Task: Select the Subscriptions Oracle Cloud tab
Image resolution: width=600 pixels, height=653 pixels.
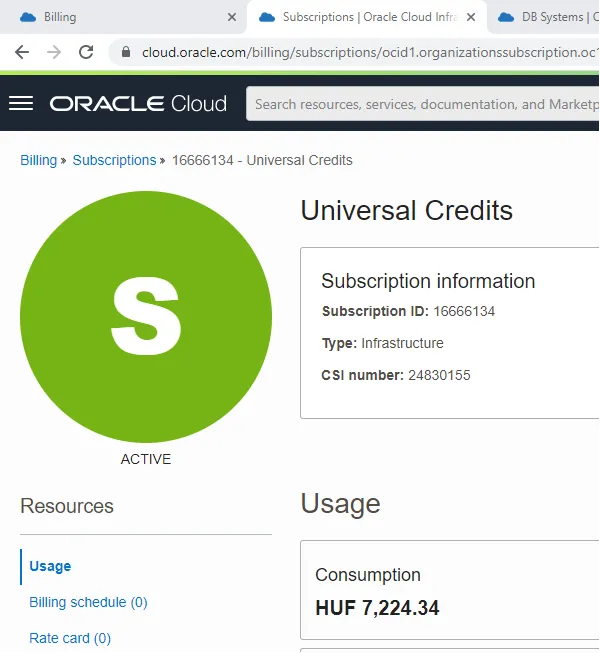Action: [x=367, y=17]
